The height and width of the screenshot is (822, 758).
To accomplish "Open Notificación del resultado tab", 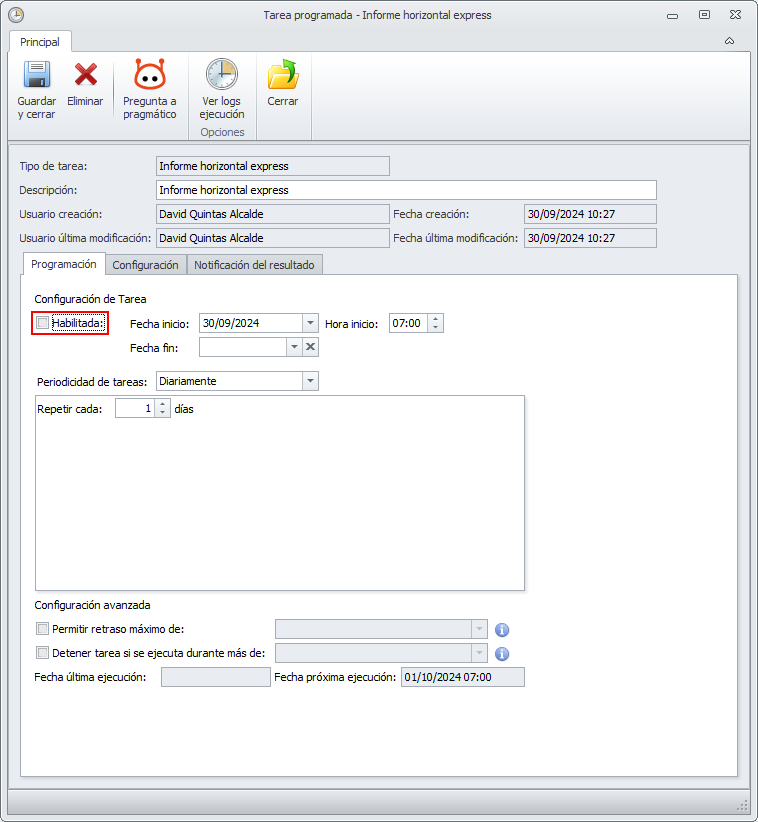I will coord(254,265).
